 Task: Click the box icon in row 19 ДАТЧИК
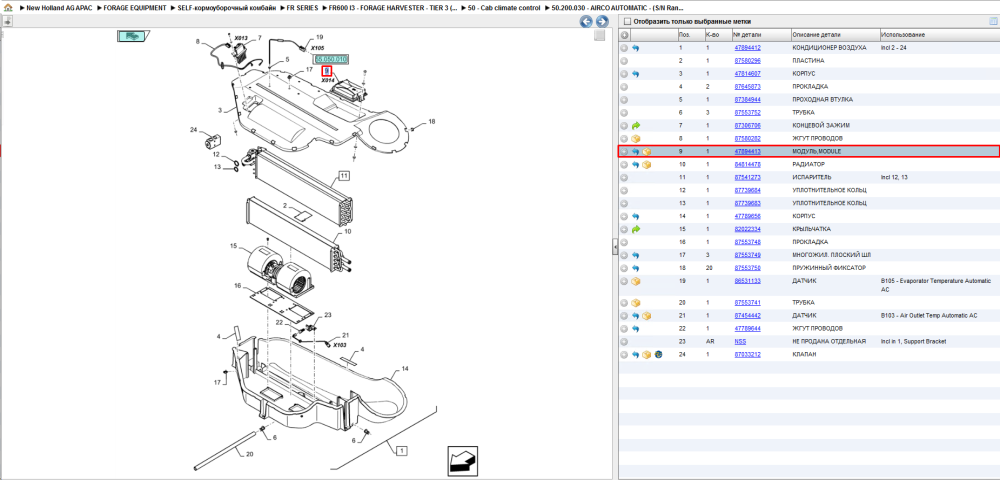coord(636,281)
